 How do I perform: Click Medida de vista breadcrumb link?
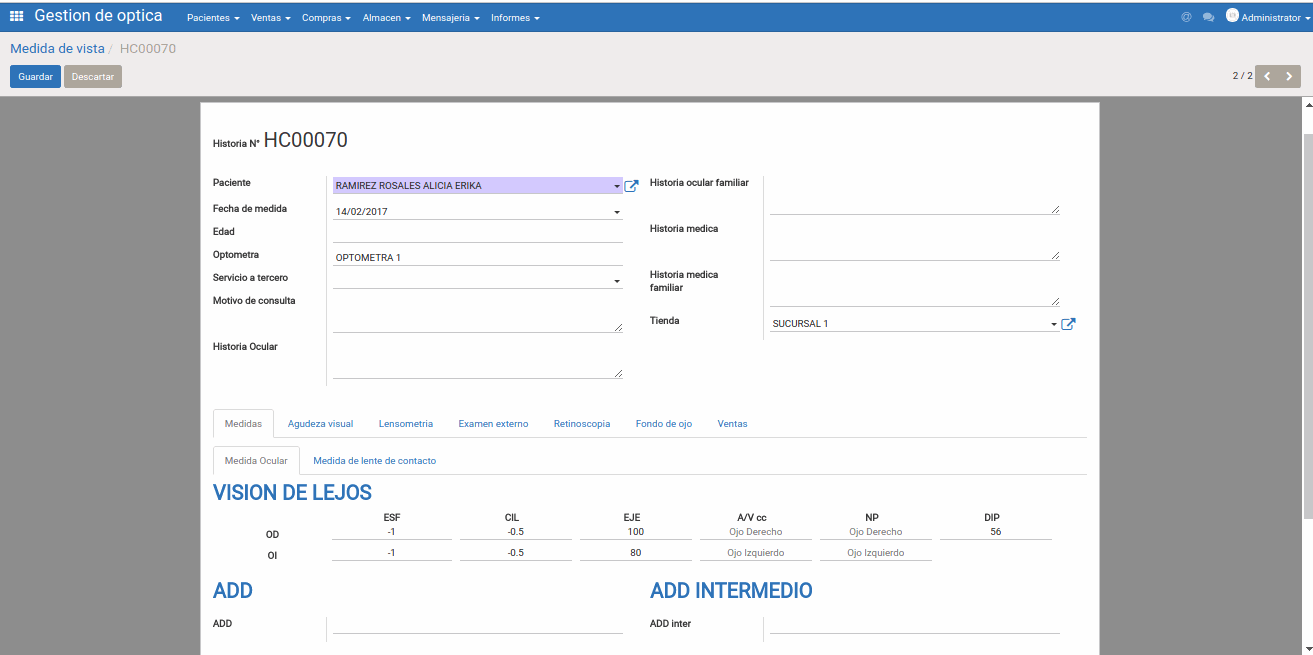57,48
